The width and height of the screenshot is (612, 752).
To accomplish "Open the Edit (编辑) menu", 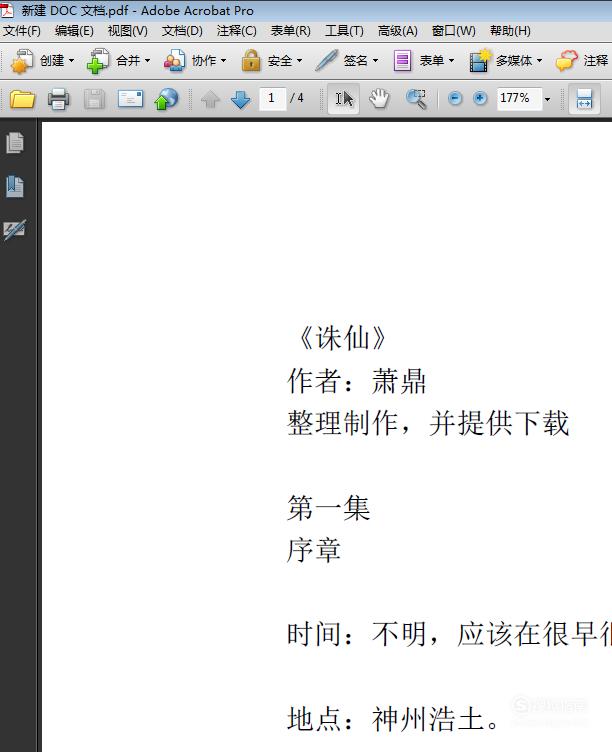I will click(74, 31).
